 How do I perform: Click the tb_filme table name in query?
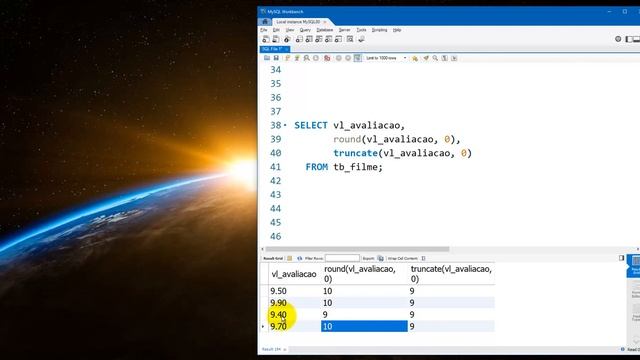(x=356, y=167)
